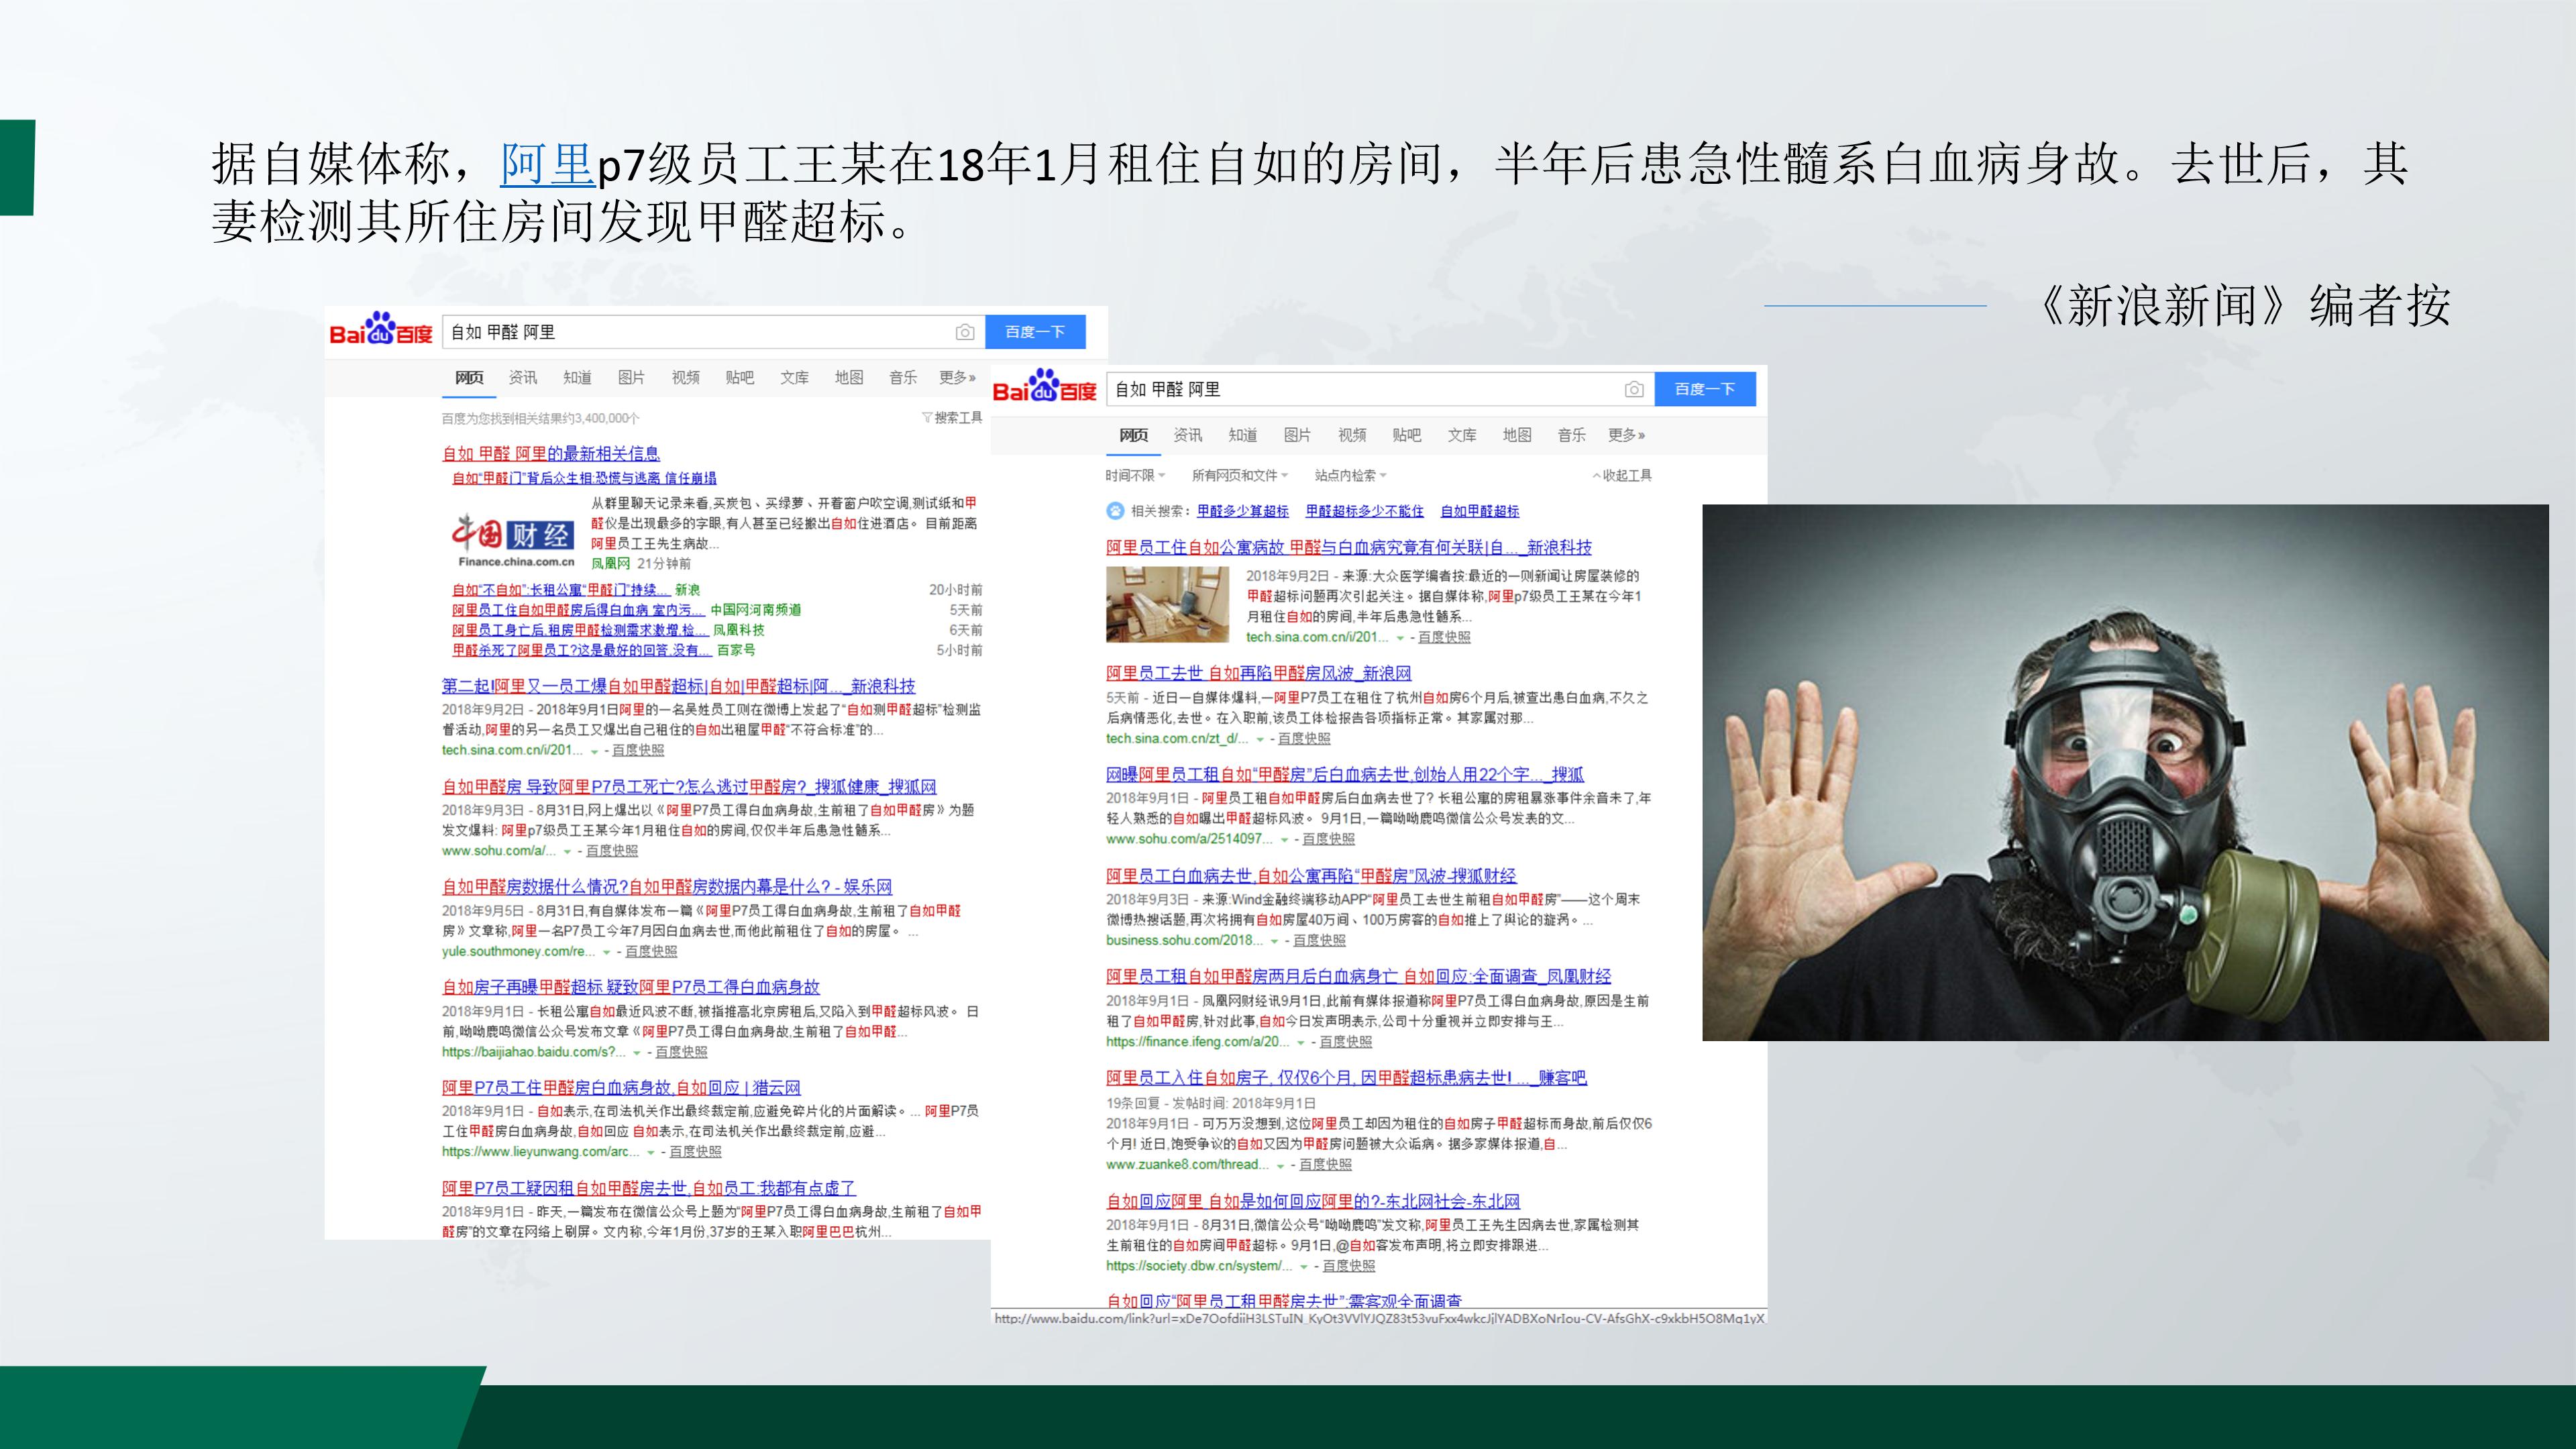The width and height of the screenshot is (2576, 1449).
Task: Select the 文库 tab in the right screenshot
Action: pos(1462,435)
